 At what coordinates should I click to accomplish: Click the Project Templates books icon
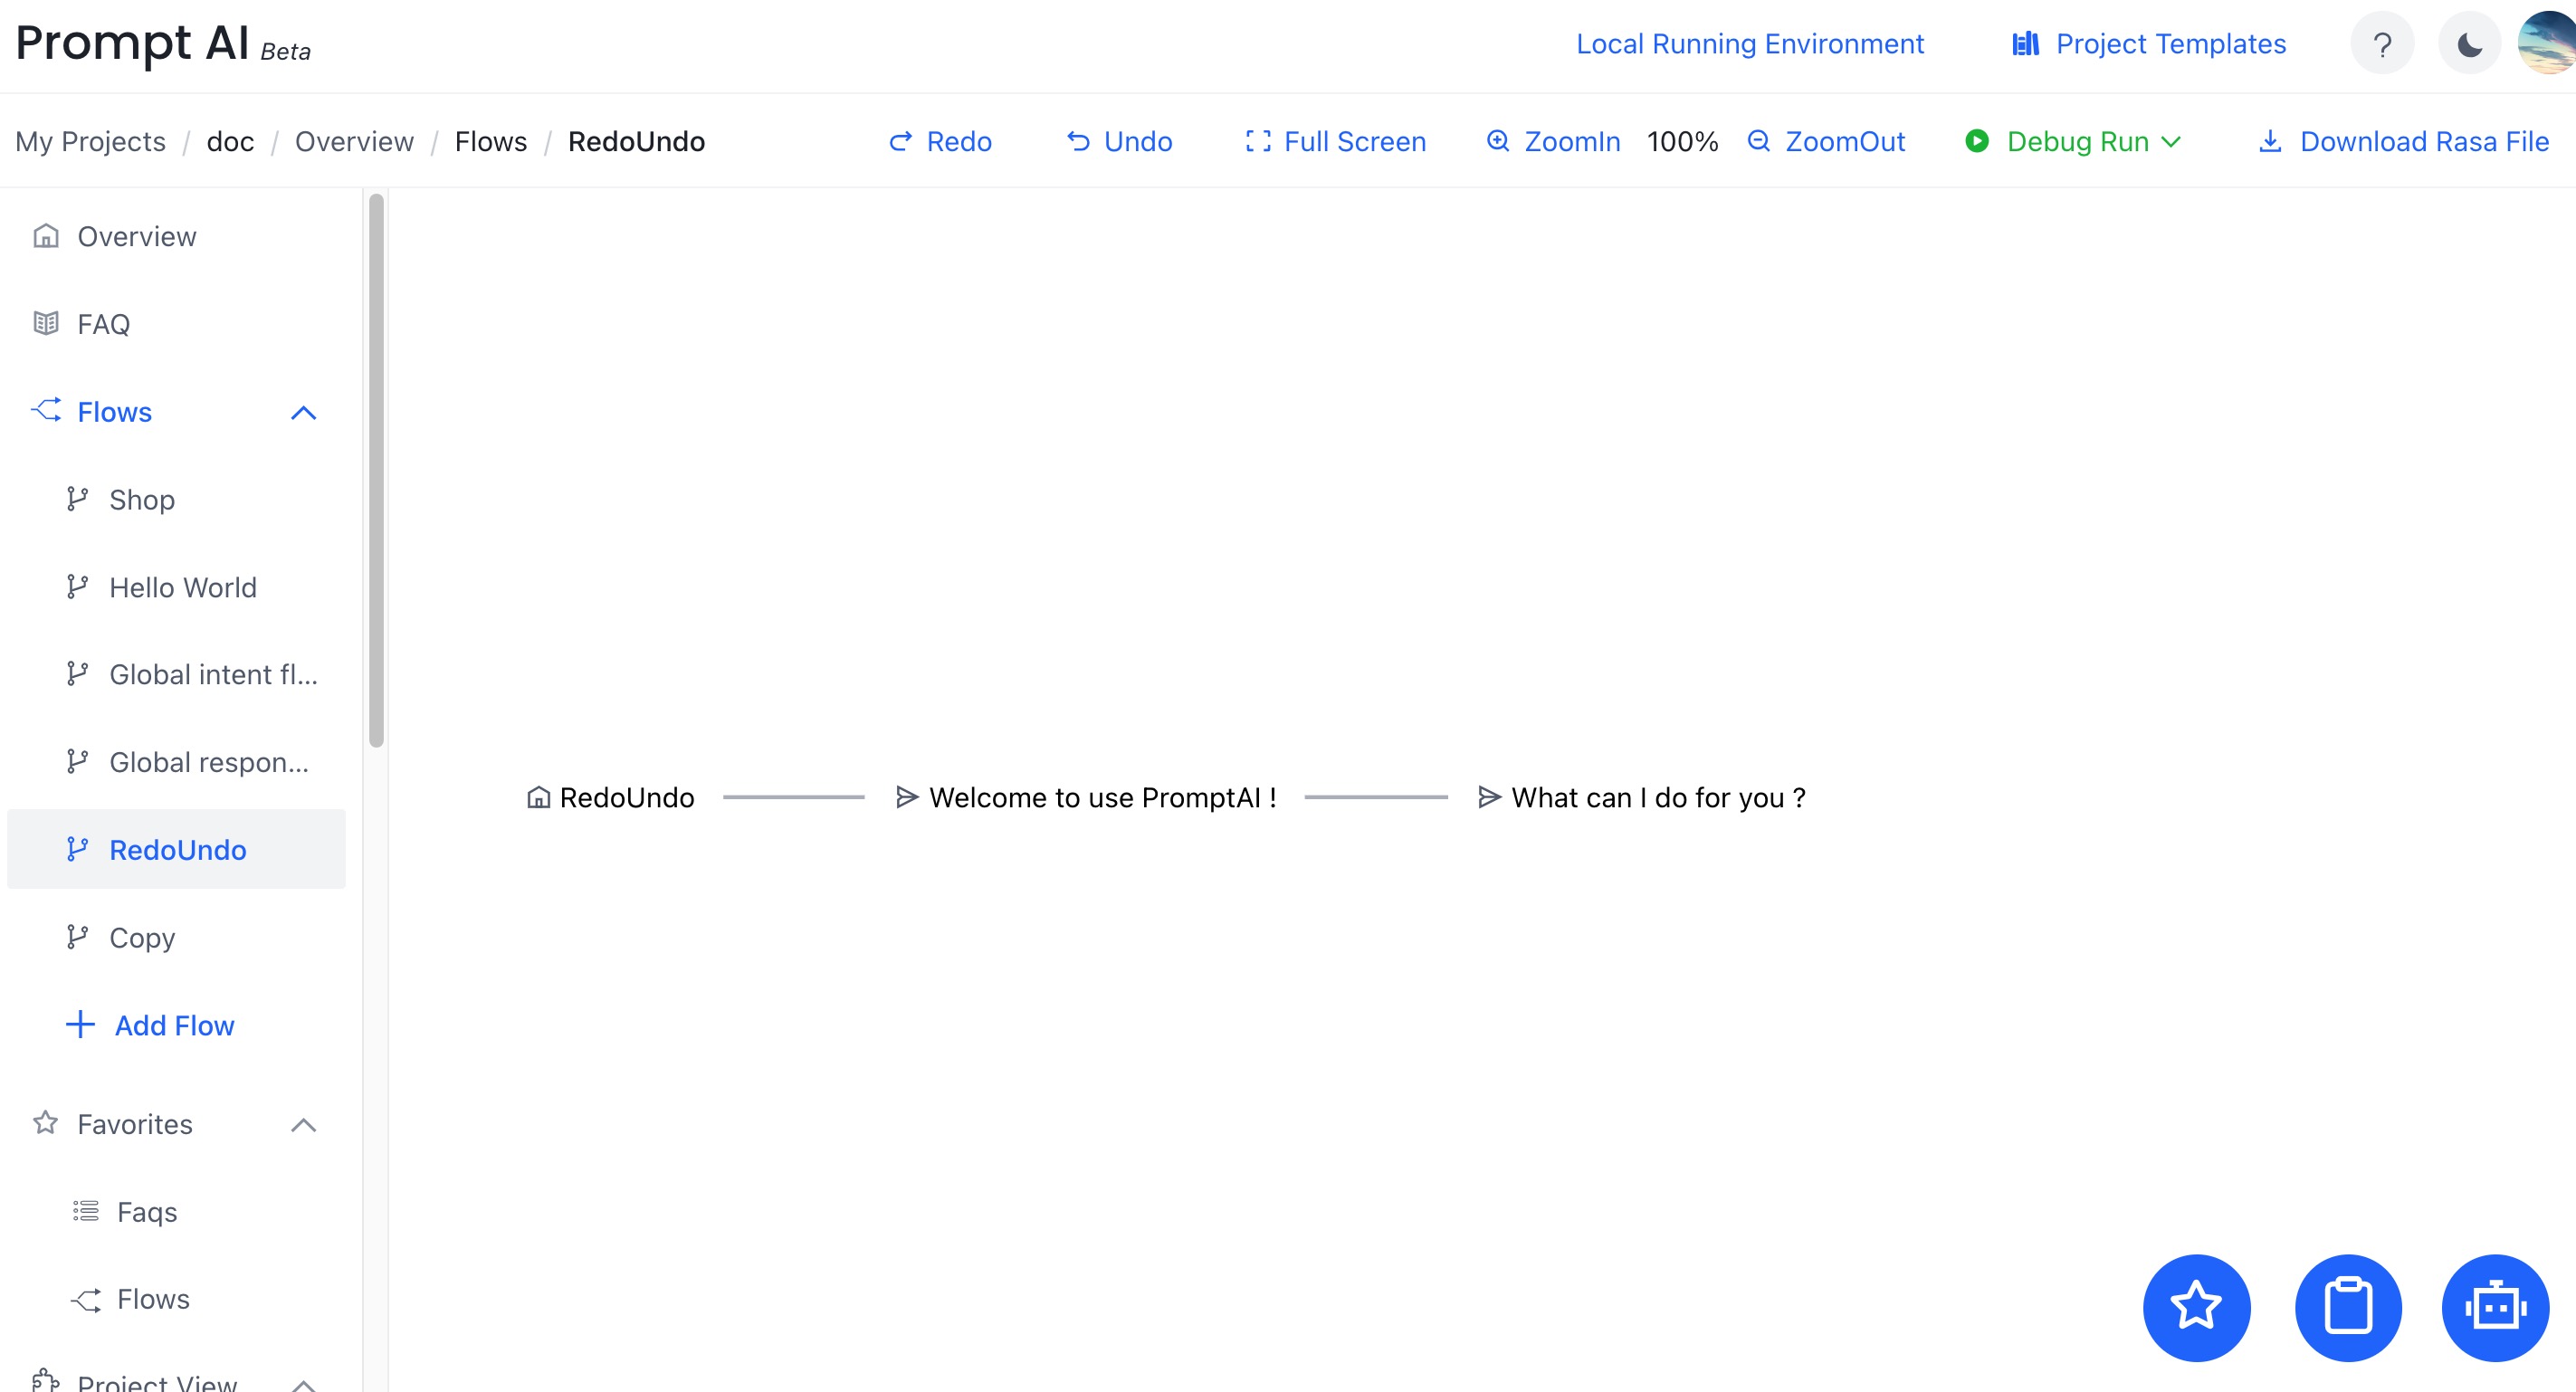(x=2026, y=44)
